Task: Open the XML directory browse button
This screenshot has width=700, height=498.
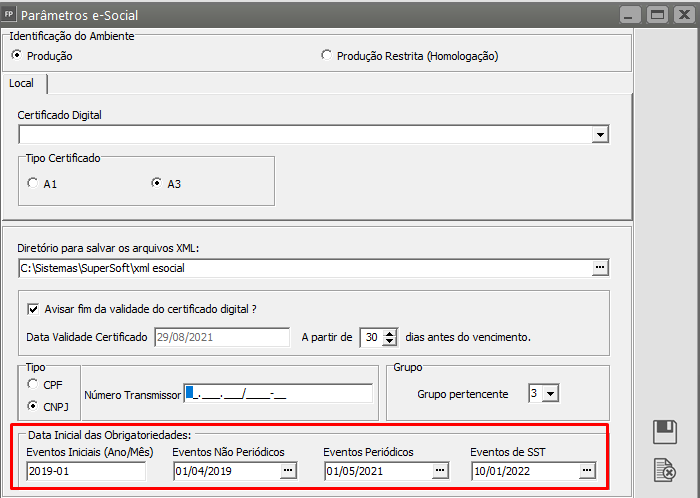Action: click(600, 268)
